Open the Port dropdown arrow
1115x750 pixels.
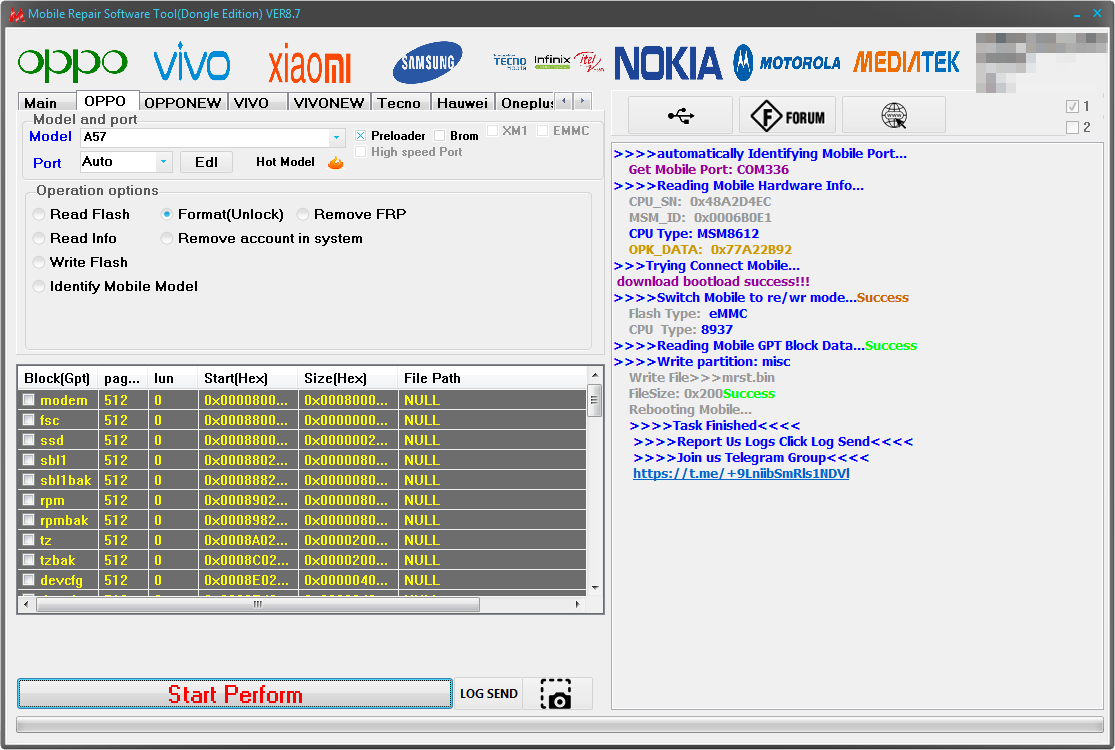(x=164, y=162)
